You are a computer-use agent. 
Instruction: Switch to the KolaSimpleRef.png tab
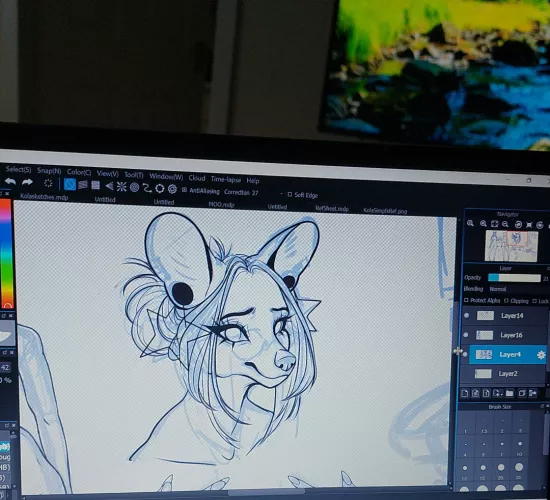(385, 211)
